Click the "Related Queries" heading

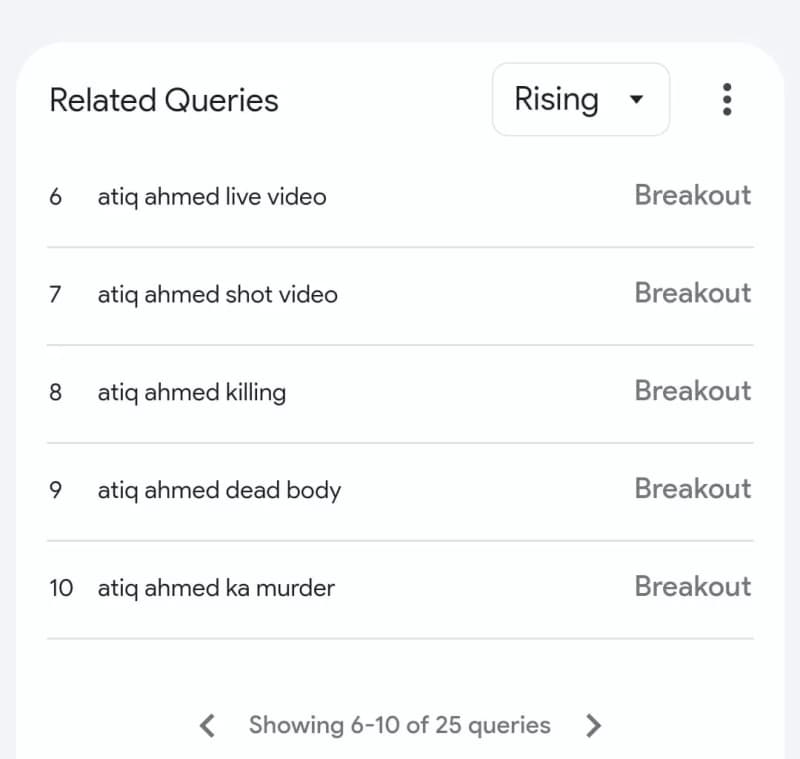(164, 100)
